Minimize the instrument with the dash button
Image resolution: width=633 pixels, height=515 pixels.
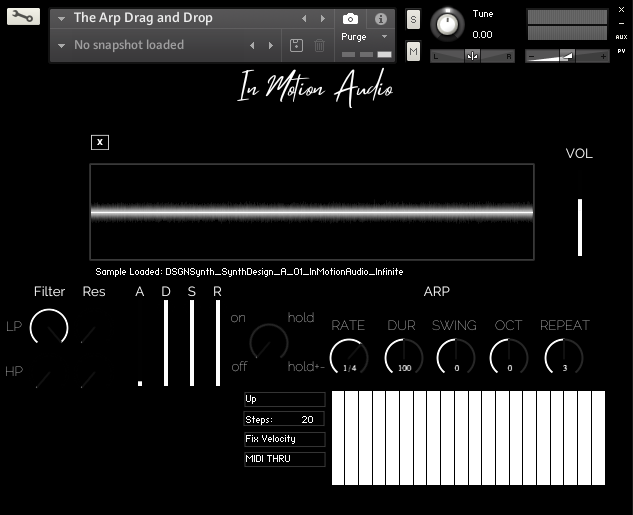click(622, 23)
